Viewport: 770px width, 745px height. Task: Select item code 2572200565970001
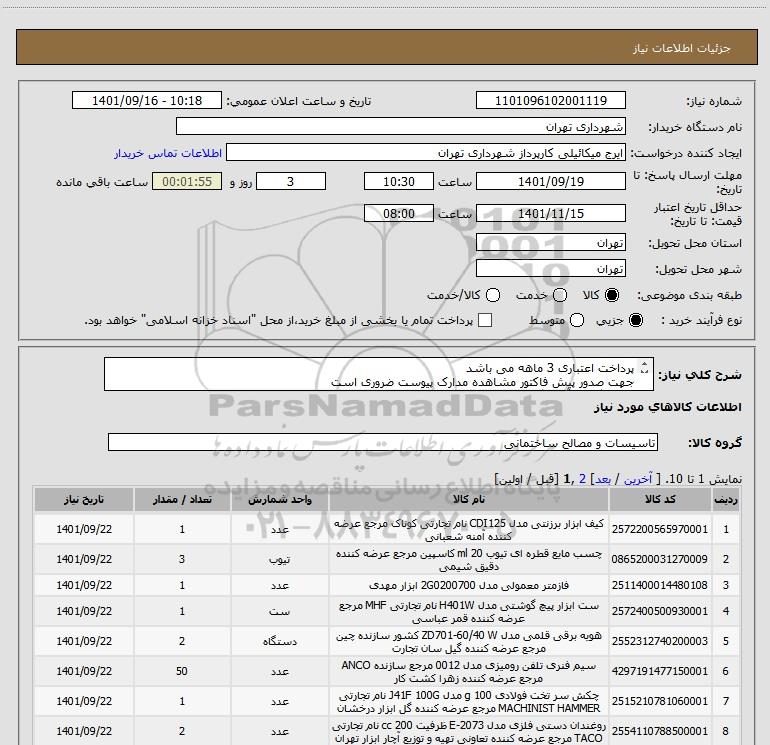coord(660,529)
